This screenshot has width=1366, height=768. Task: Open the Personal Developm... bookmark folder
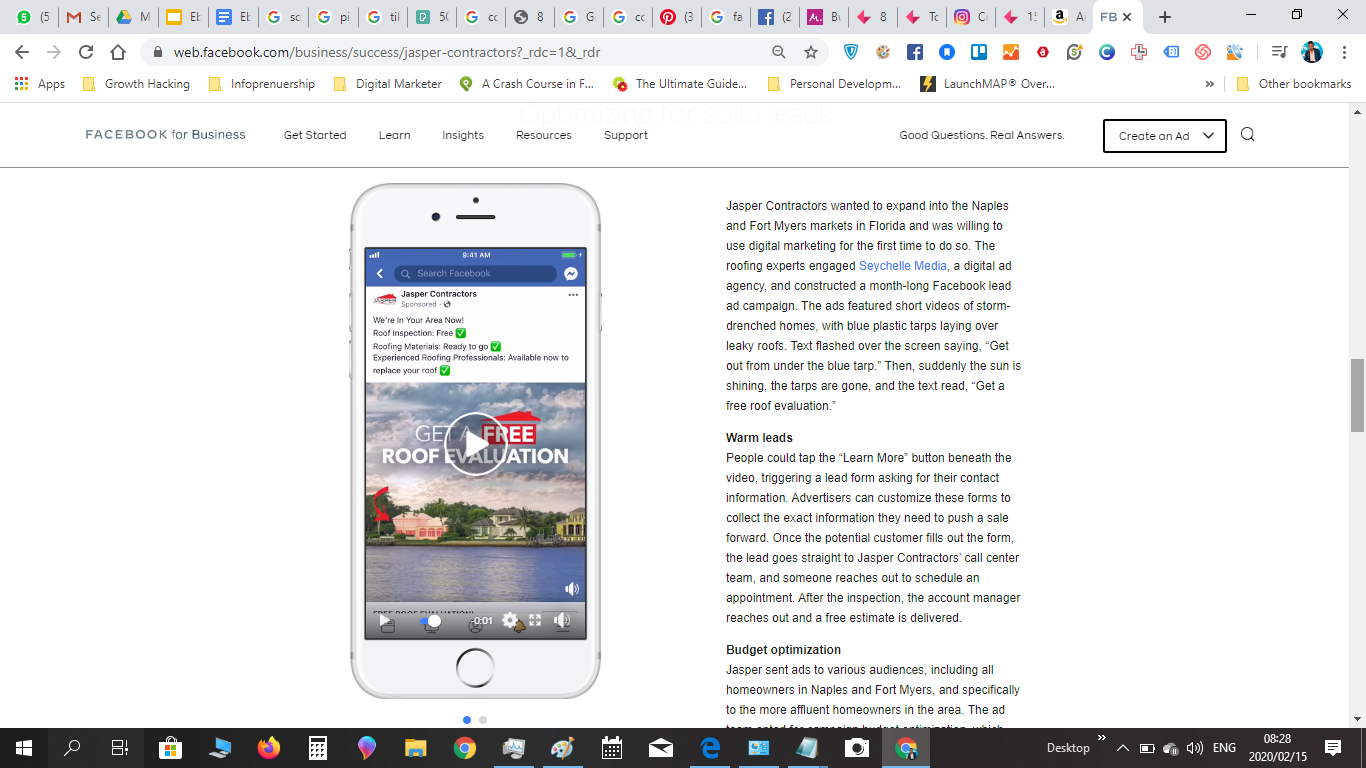click(834, 84)
